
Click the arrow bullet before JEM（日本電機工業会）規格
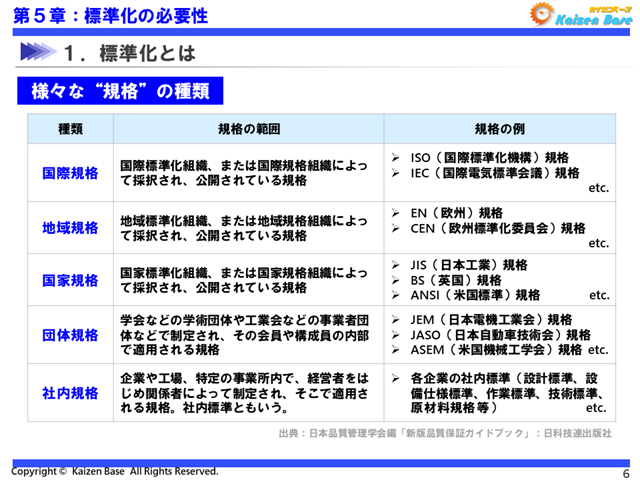(397, 320)
